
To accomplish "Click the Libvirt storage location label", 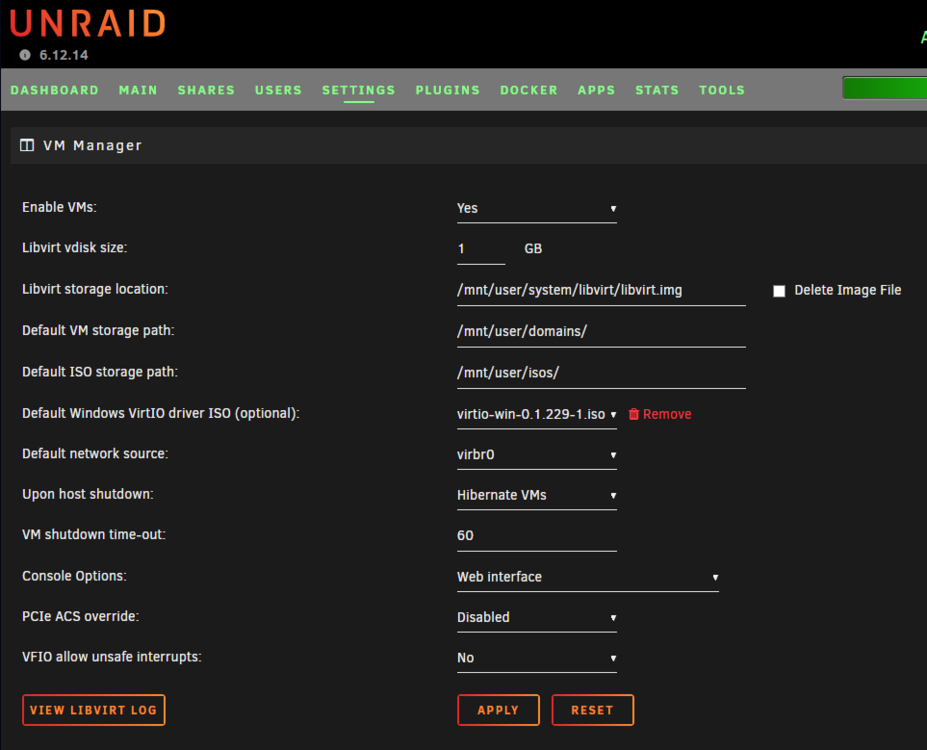I will 95,289.
